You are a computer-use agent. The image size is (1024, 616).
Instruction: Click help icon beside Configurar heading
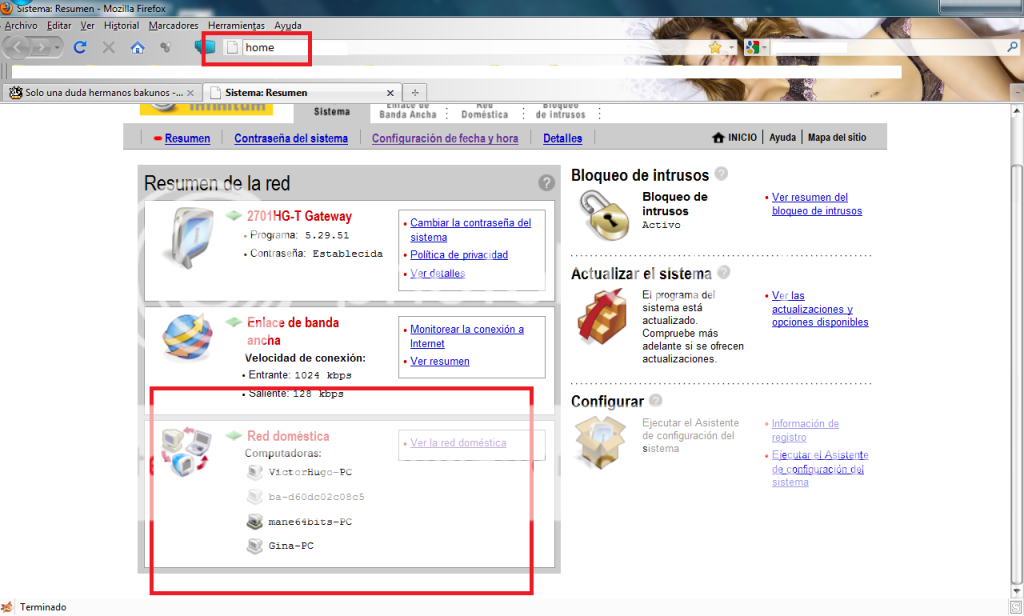click(656, 400)
